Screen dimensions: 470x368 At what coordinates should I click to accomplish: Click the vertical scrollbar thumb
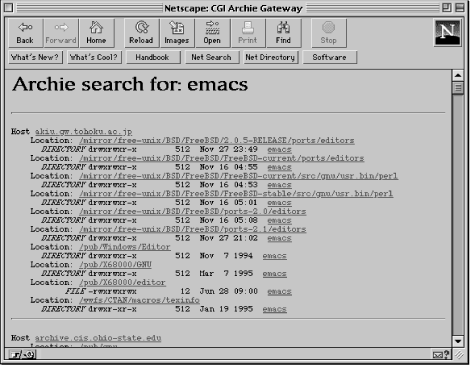(x=458, y=88)
